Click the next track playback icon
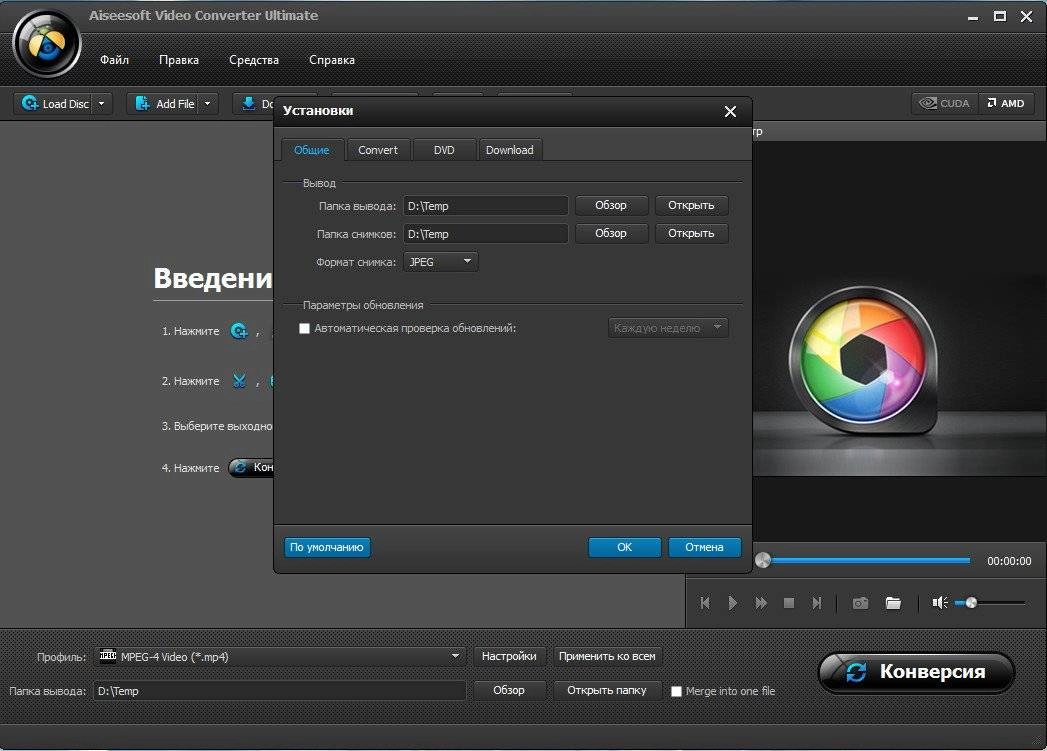 pyautogui.click(x=817, y=603)
